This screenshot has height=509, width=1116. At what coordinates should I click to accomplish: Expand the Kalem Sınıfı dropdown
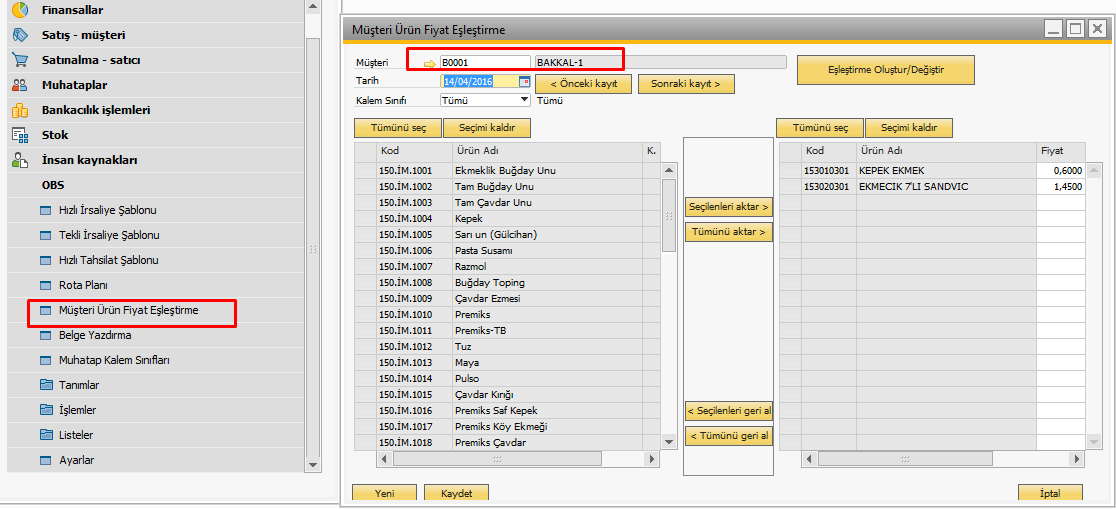click(524, 100)
